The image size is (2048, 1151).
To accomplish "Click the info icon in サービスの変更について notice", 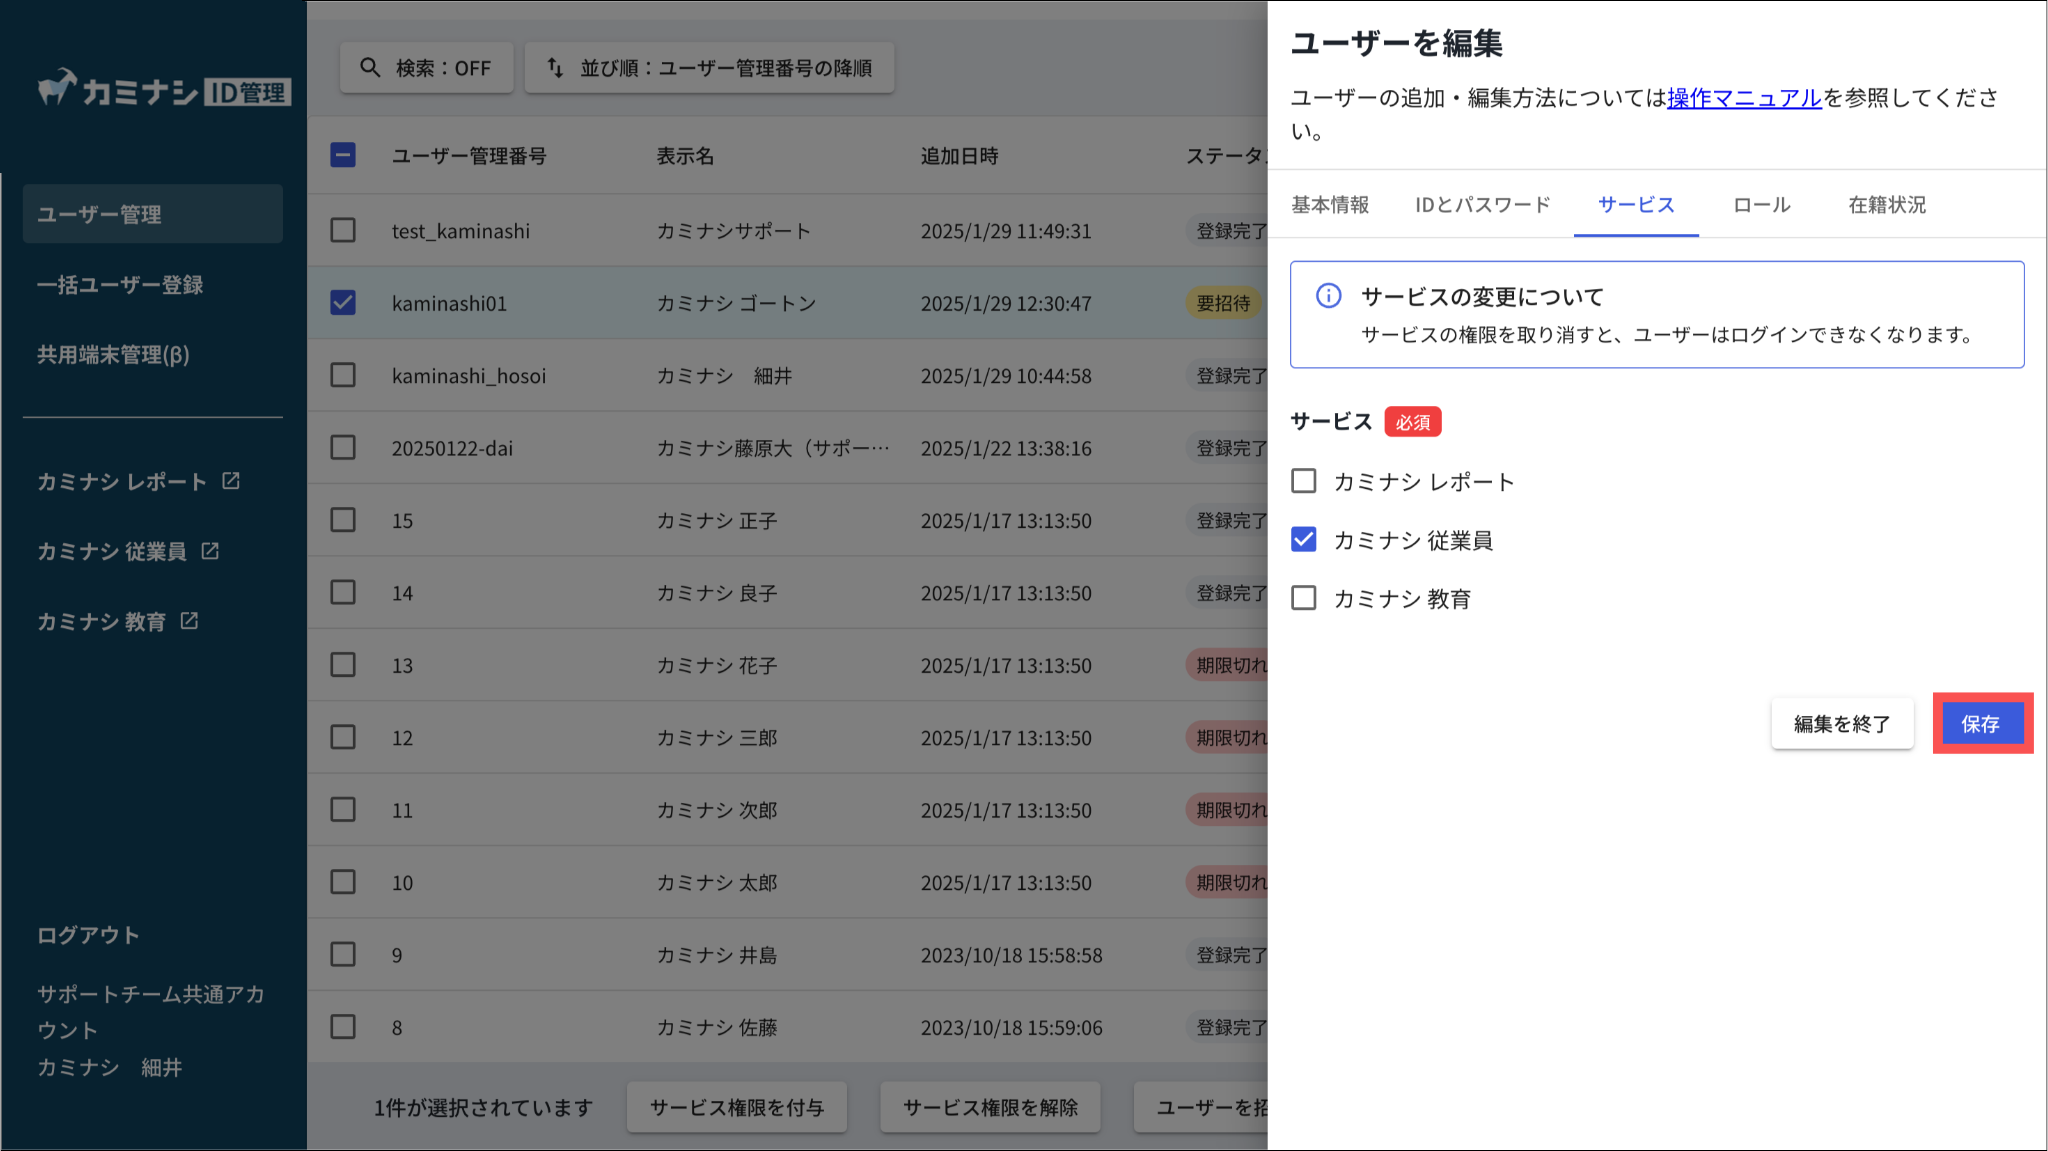I will coord(1328,295).
